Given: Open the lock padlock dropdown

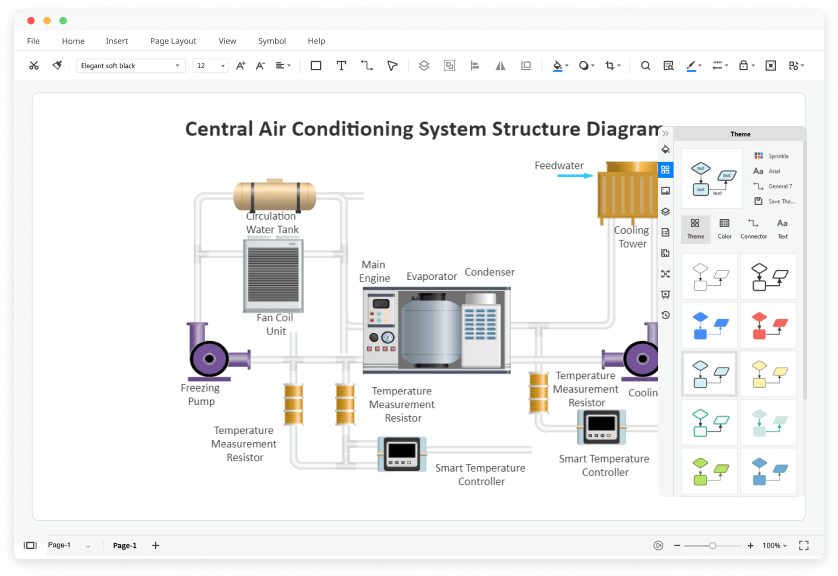Looking at the screenshot, I should coord(746,66).
